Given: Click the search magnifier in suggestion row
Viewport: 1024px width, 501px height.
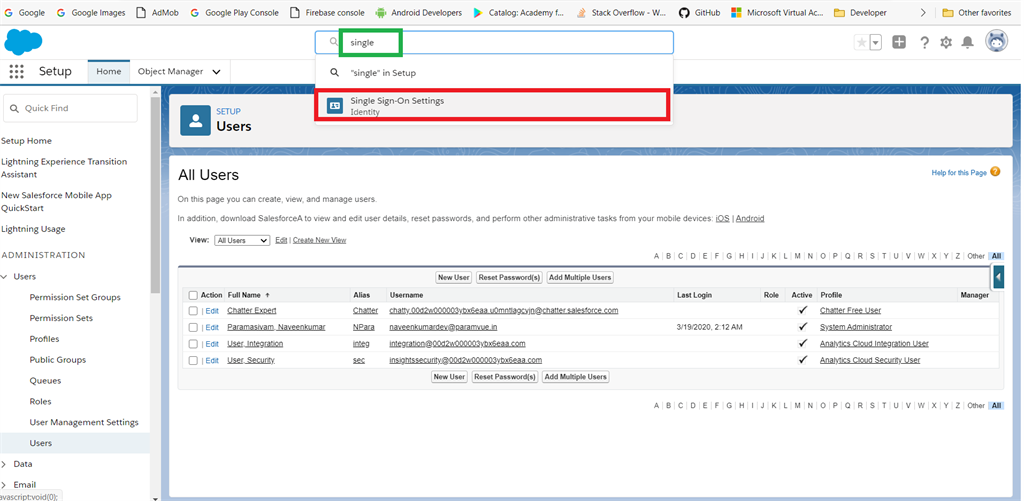Looking at the screenshot, I should coord(334,73).
